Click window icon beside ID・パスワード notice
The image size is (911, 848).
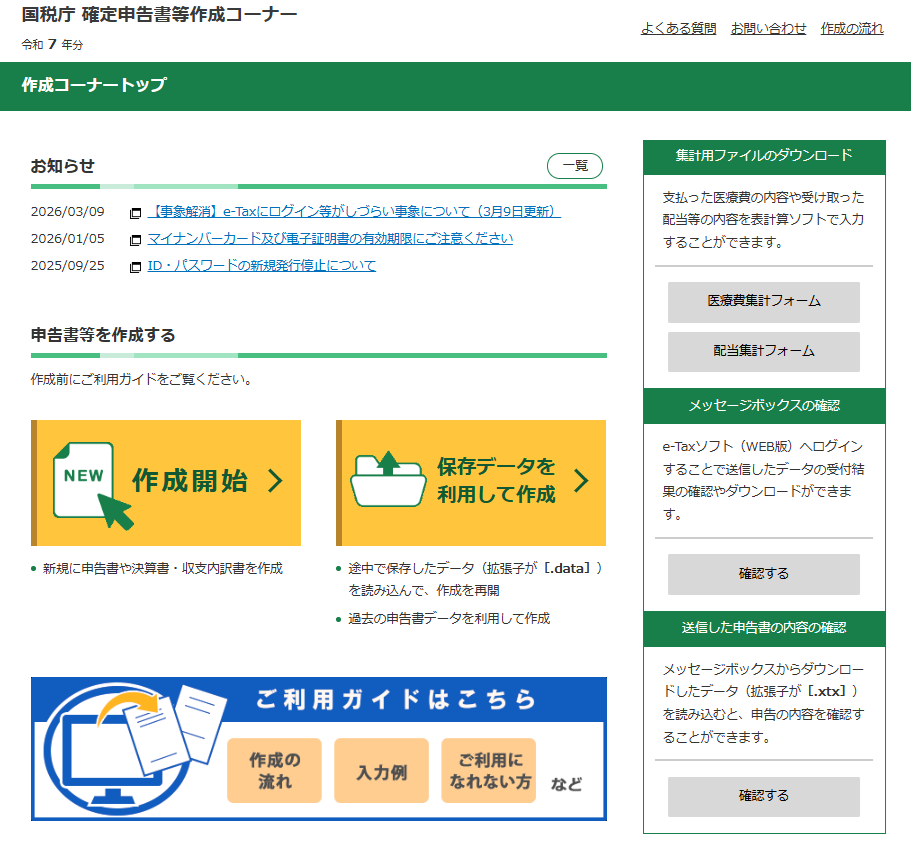(x=136, y=267)
